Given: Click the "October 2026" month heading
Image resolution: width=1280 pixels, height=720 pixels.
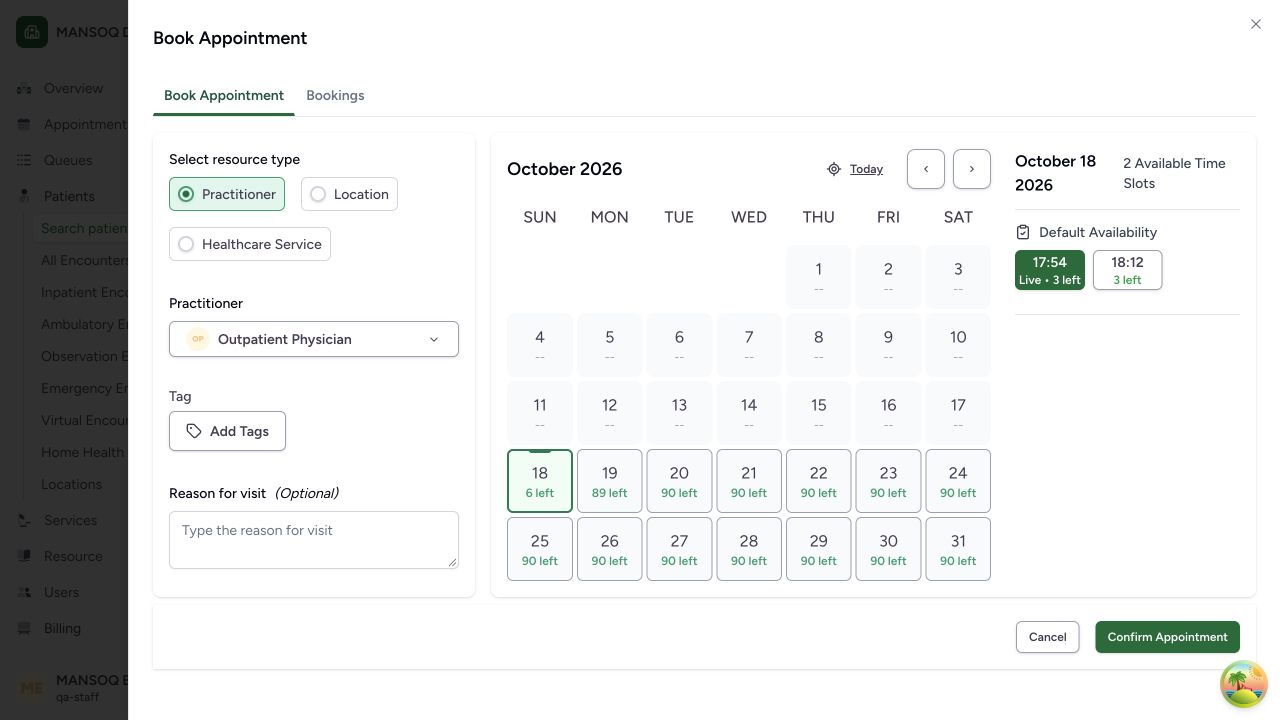Looking at the screenshot, I should [x=565, y=169].
